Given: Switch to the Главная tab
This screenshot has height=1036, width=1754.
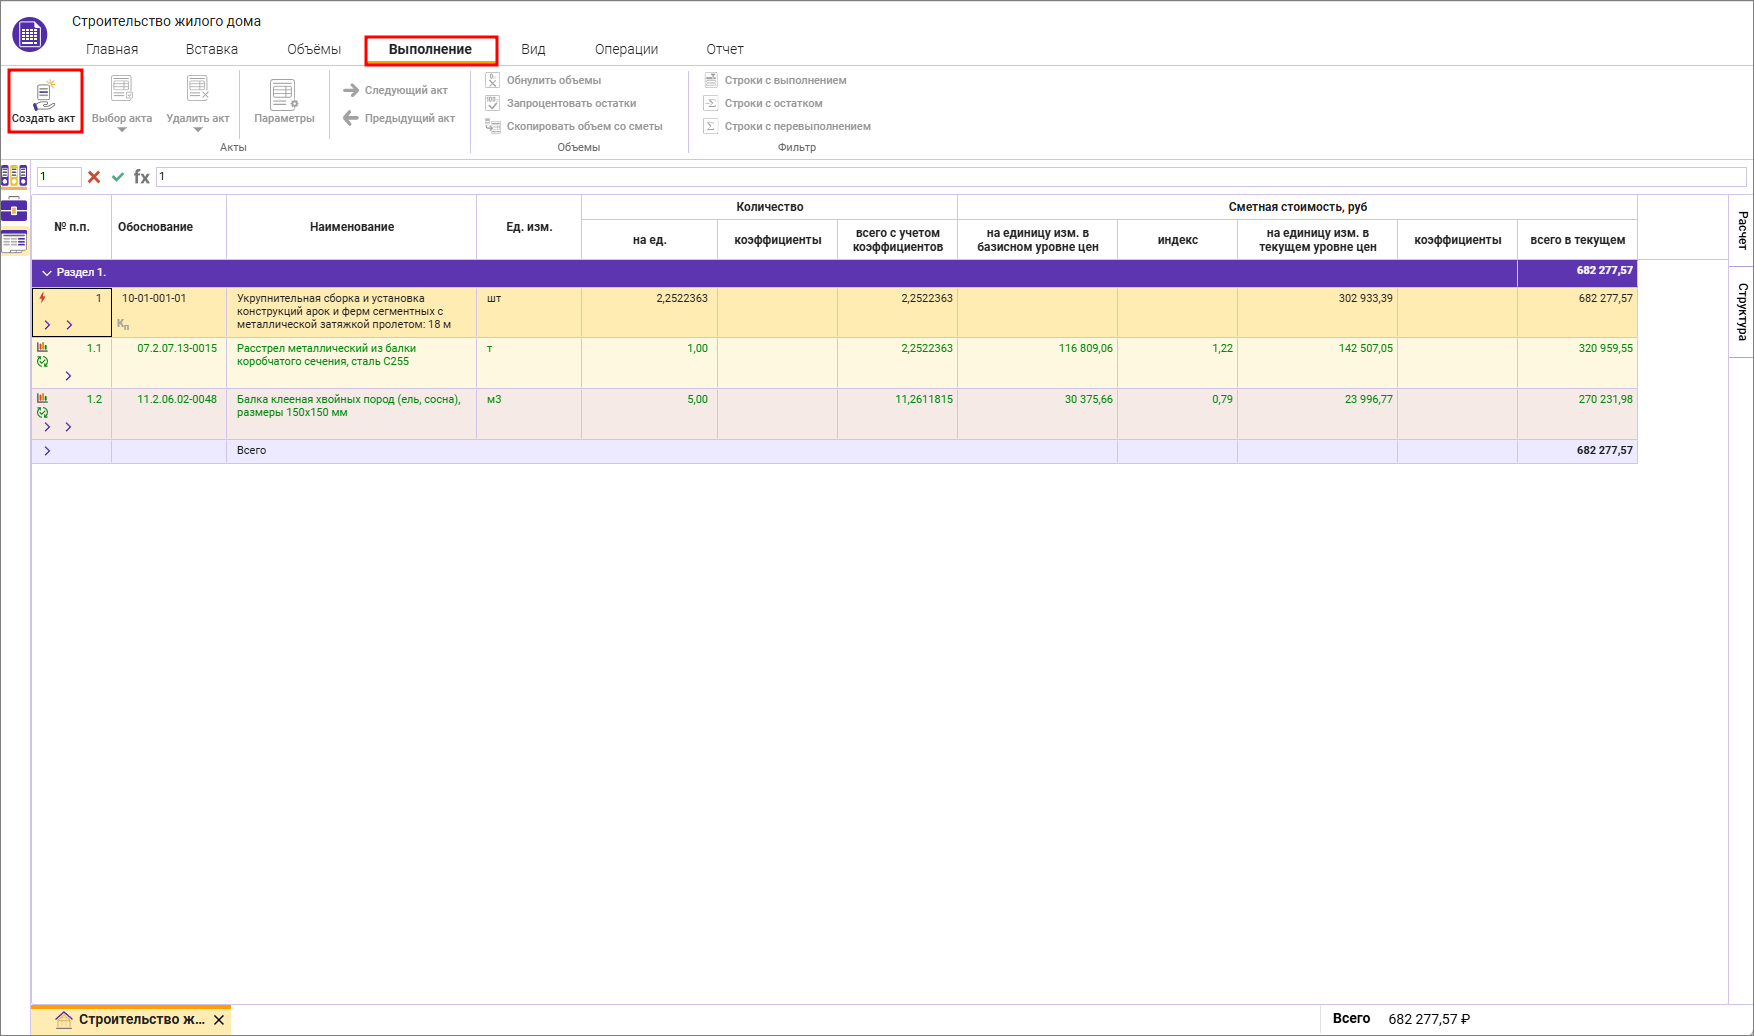Looking at the screenshot, I should click(112, 49).
